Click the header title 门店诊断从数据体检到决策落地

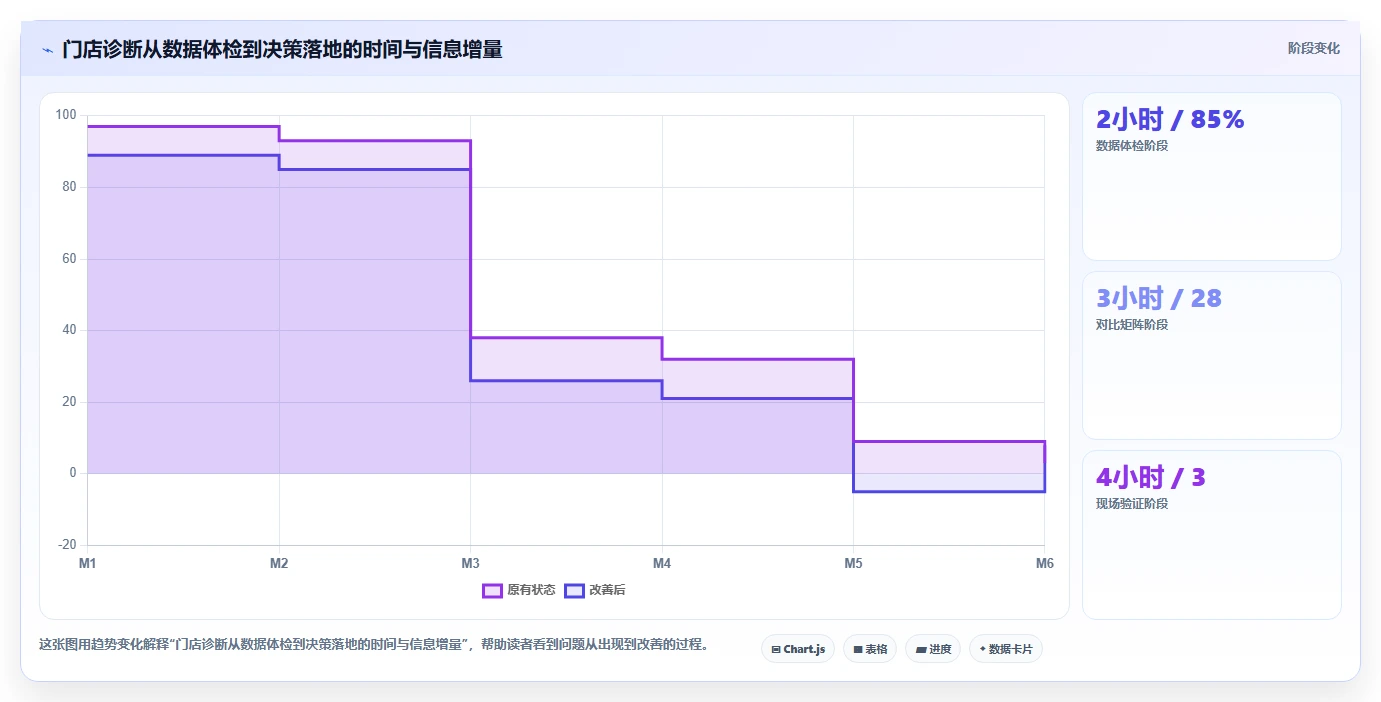click(282, 49)
